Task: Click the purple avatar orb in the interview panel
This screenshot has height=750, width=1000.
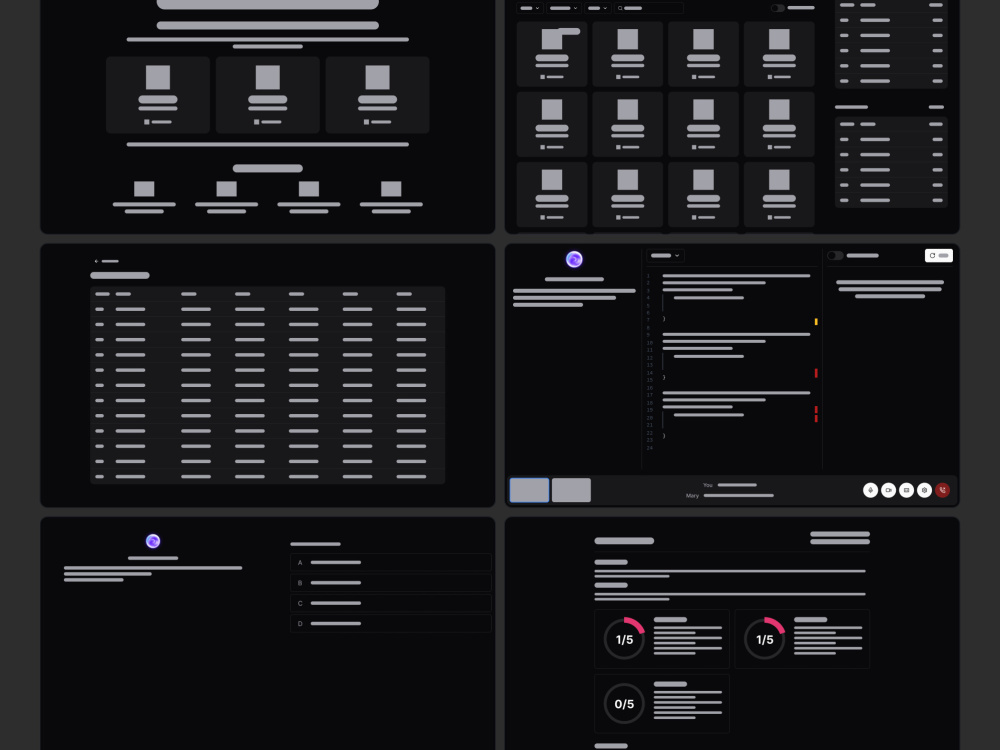Action: click(x=574, y=259)
